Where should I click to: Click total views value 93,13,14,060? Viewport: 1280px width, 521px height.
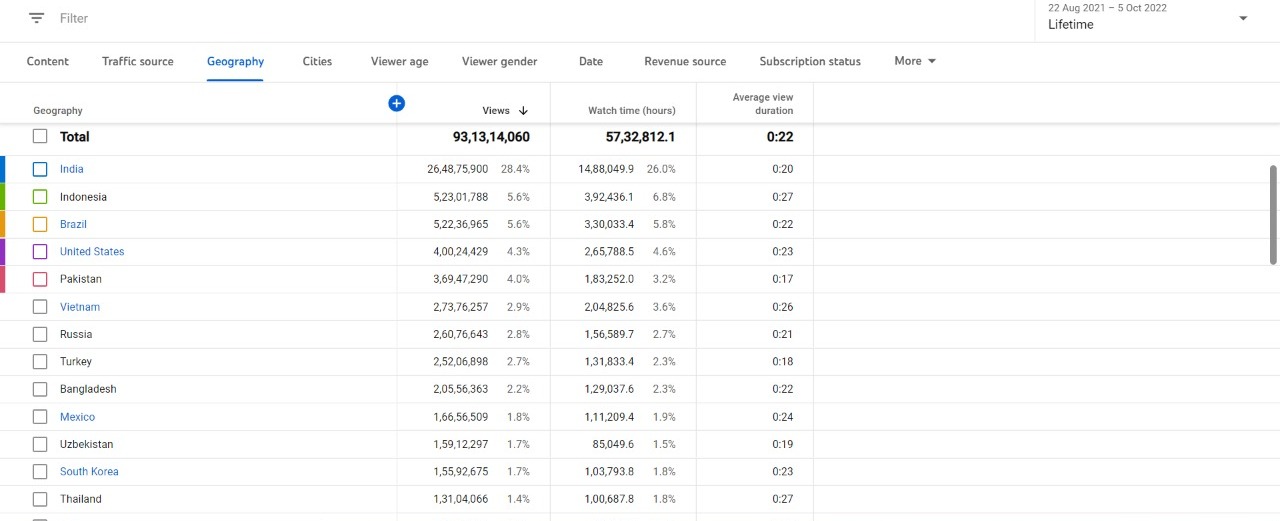[491, 137]
